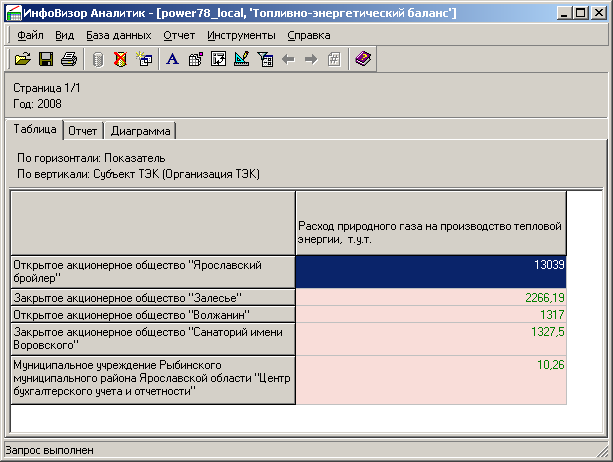Click the По горизонтали: Показатель text

pyautogui.click(x=91, y=158)
